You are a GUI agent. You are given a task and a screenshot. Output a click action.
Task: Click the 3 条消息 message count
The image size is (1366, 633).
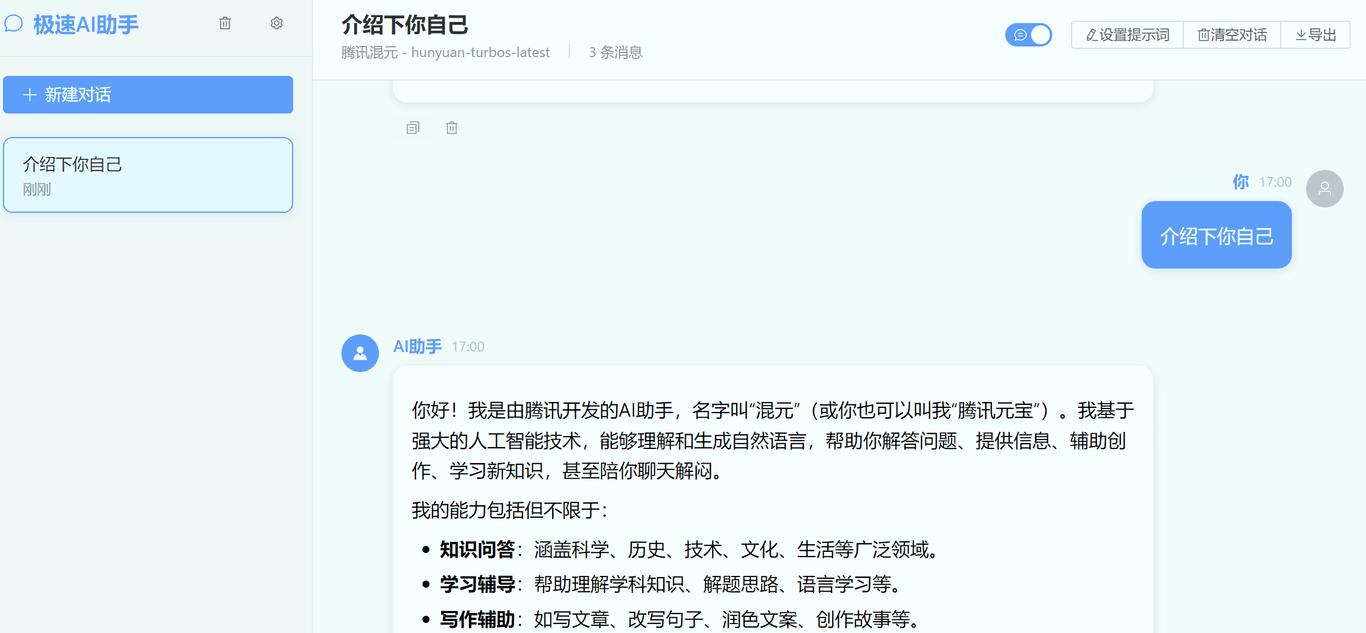pyautogui.click(x=615, y=53)
